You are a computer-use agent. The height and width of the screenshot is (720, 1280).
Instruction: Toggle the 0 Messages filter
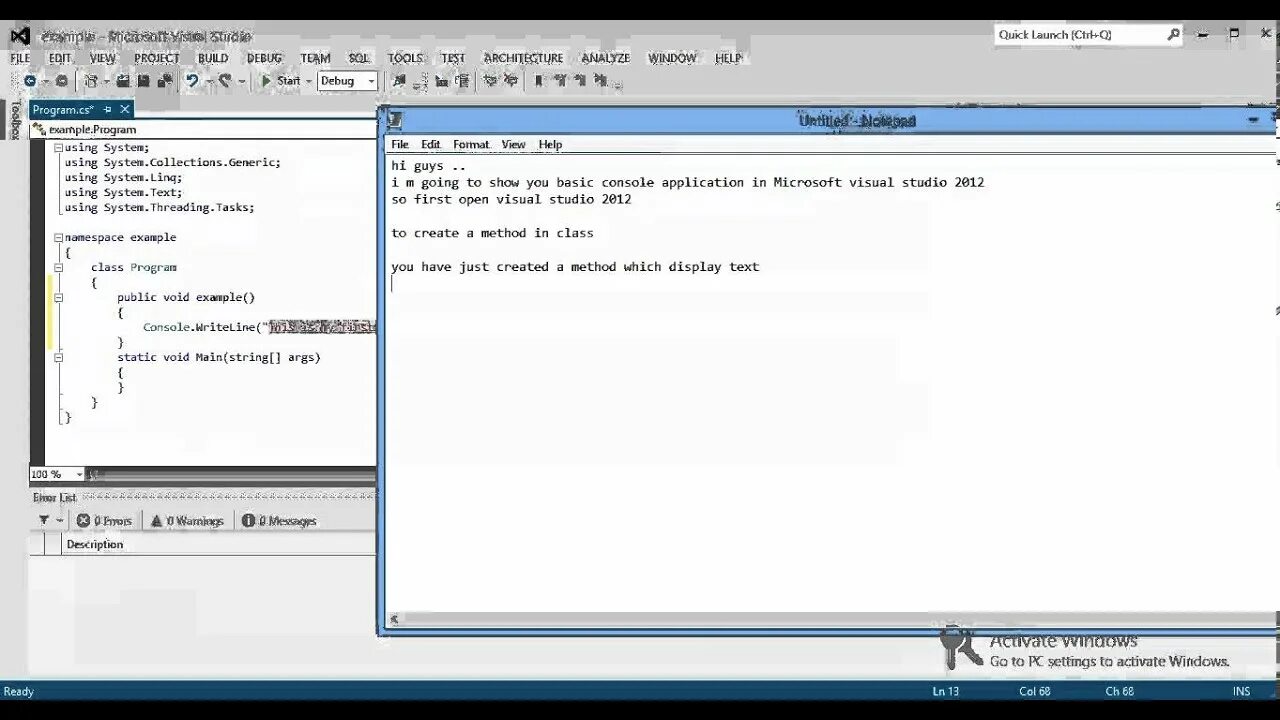coord(279,520)
